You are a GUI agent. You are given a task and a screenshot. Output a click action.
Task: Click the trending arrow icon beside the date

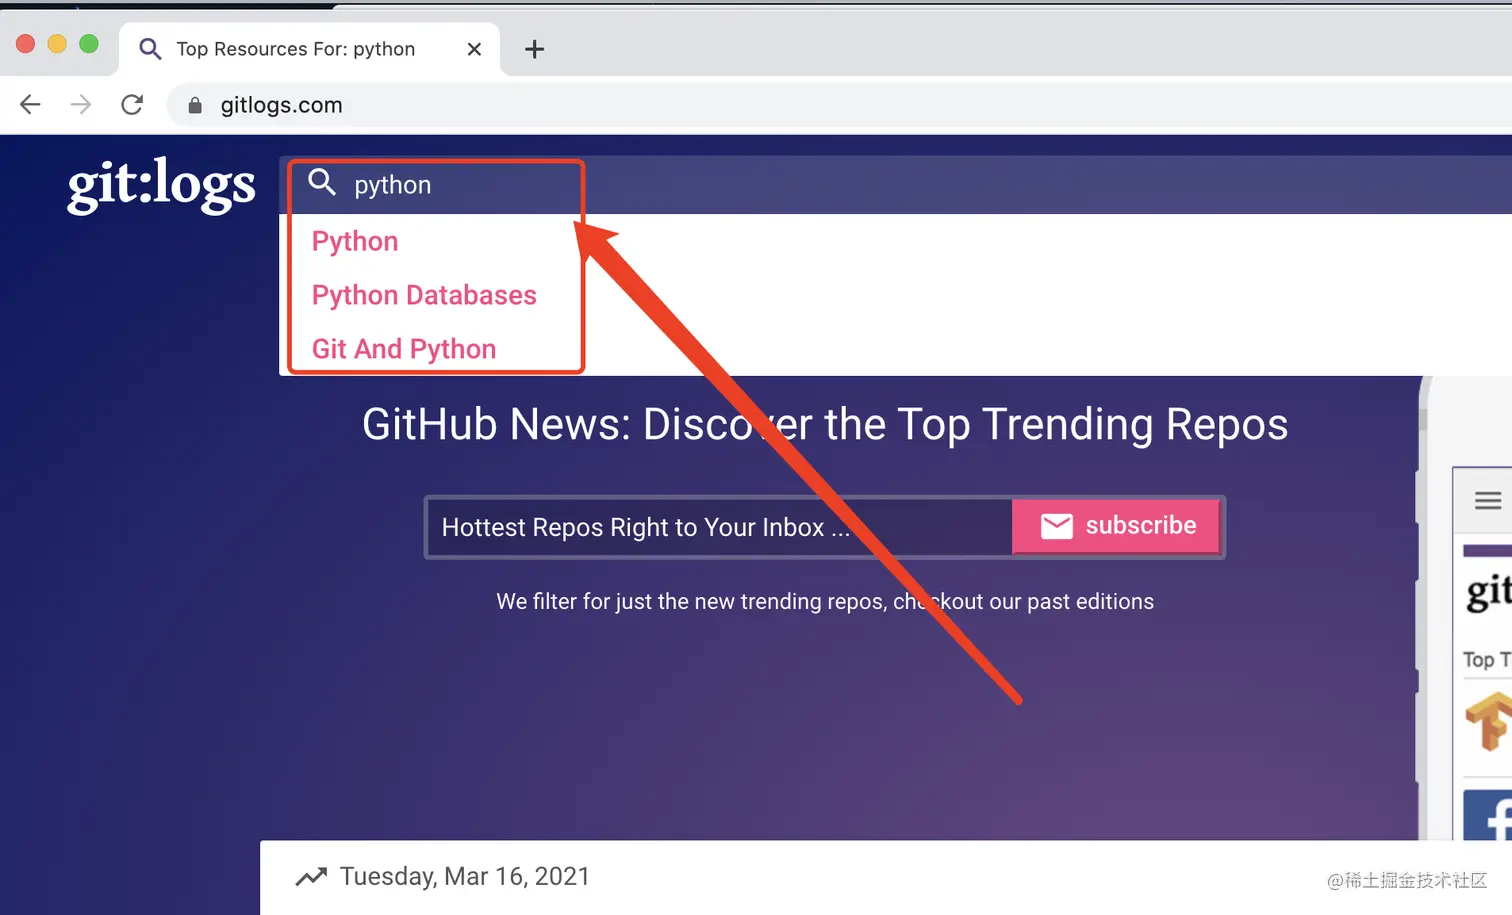pyautogui.click(x=311, y=877)
